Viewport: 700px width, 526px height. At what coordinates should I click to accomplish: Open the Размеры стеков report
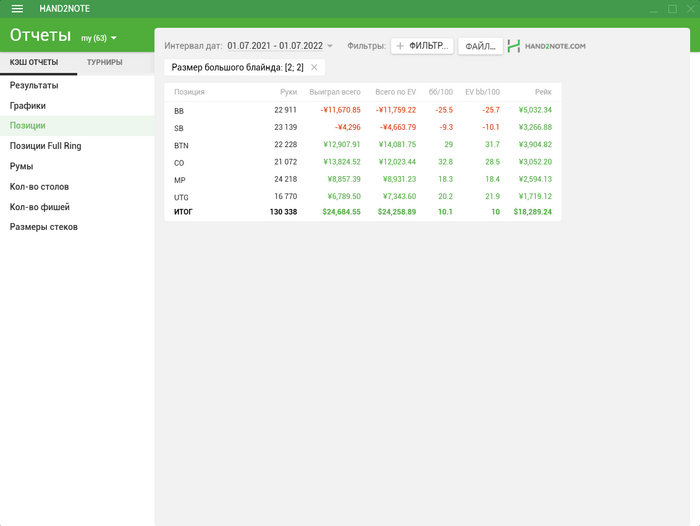tap(77, 227)
